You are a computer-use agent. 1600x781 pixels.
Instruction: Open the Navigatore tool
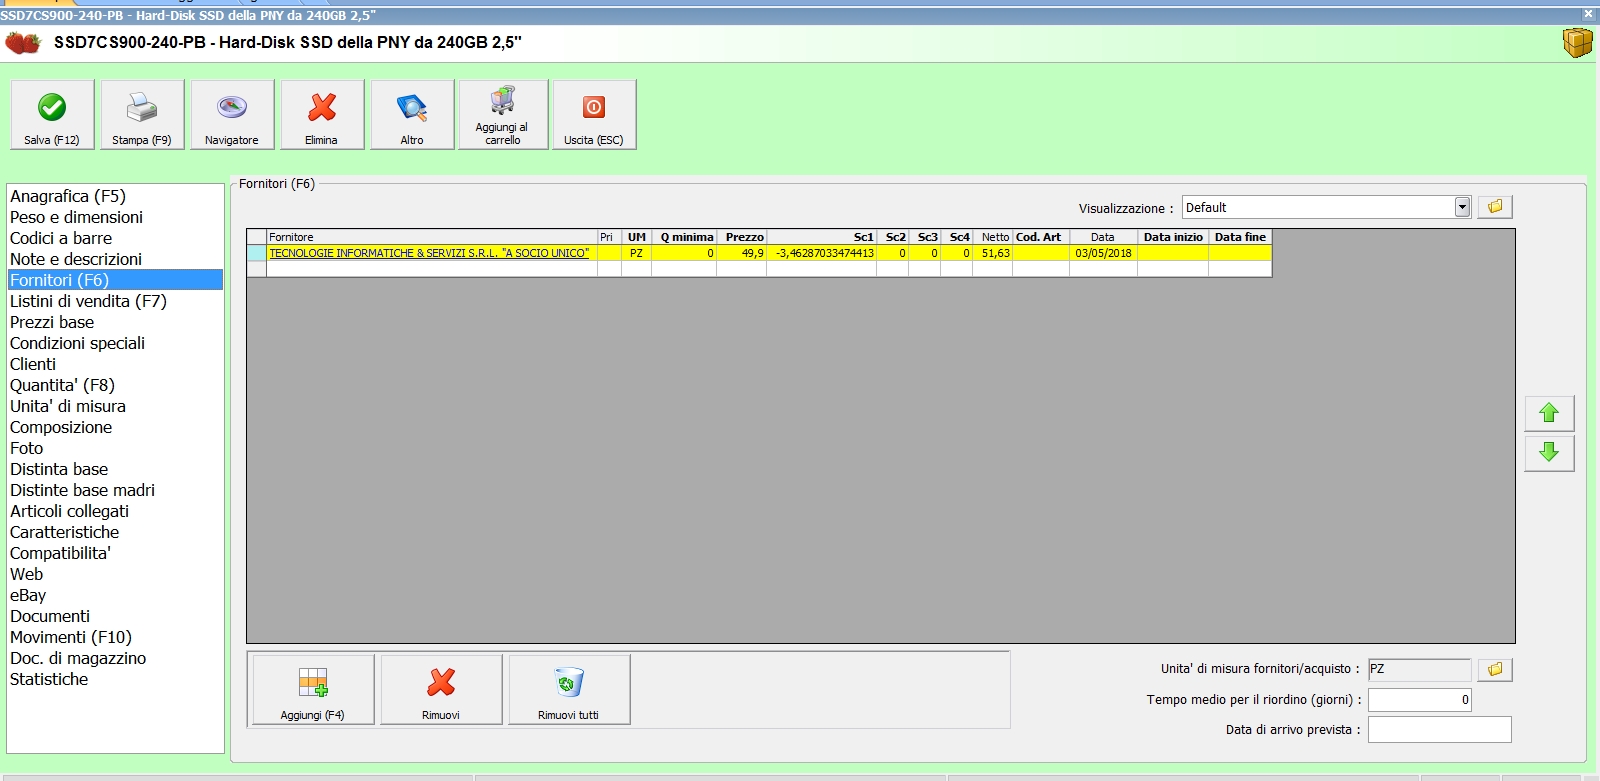click(x=231, y=115)
